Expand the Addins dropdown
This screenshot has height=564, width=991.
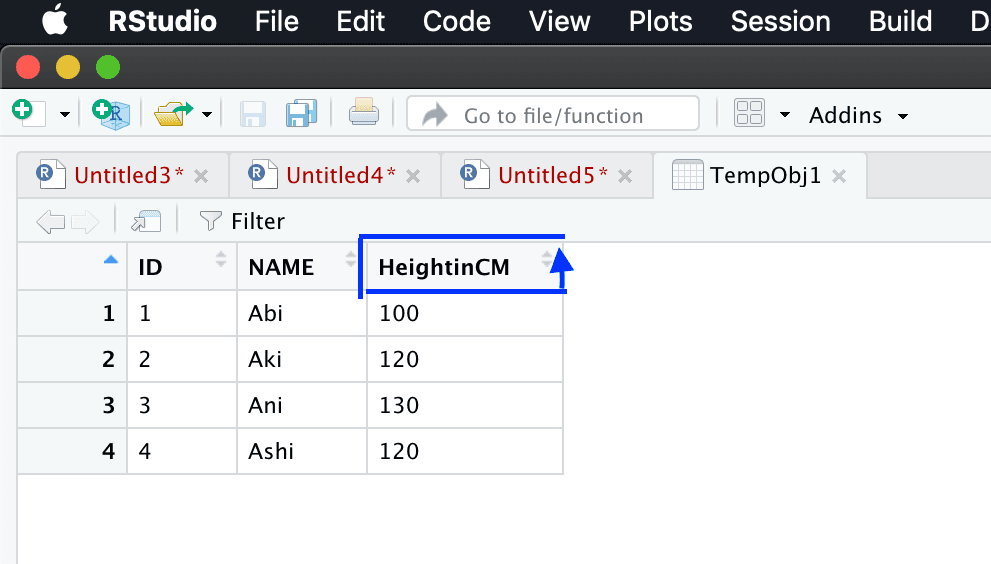point(858,116)
